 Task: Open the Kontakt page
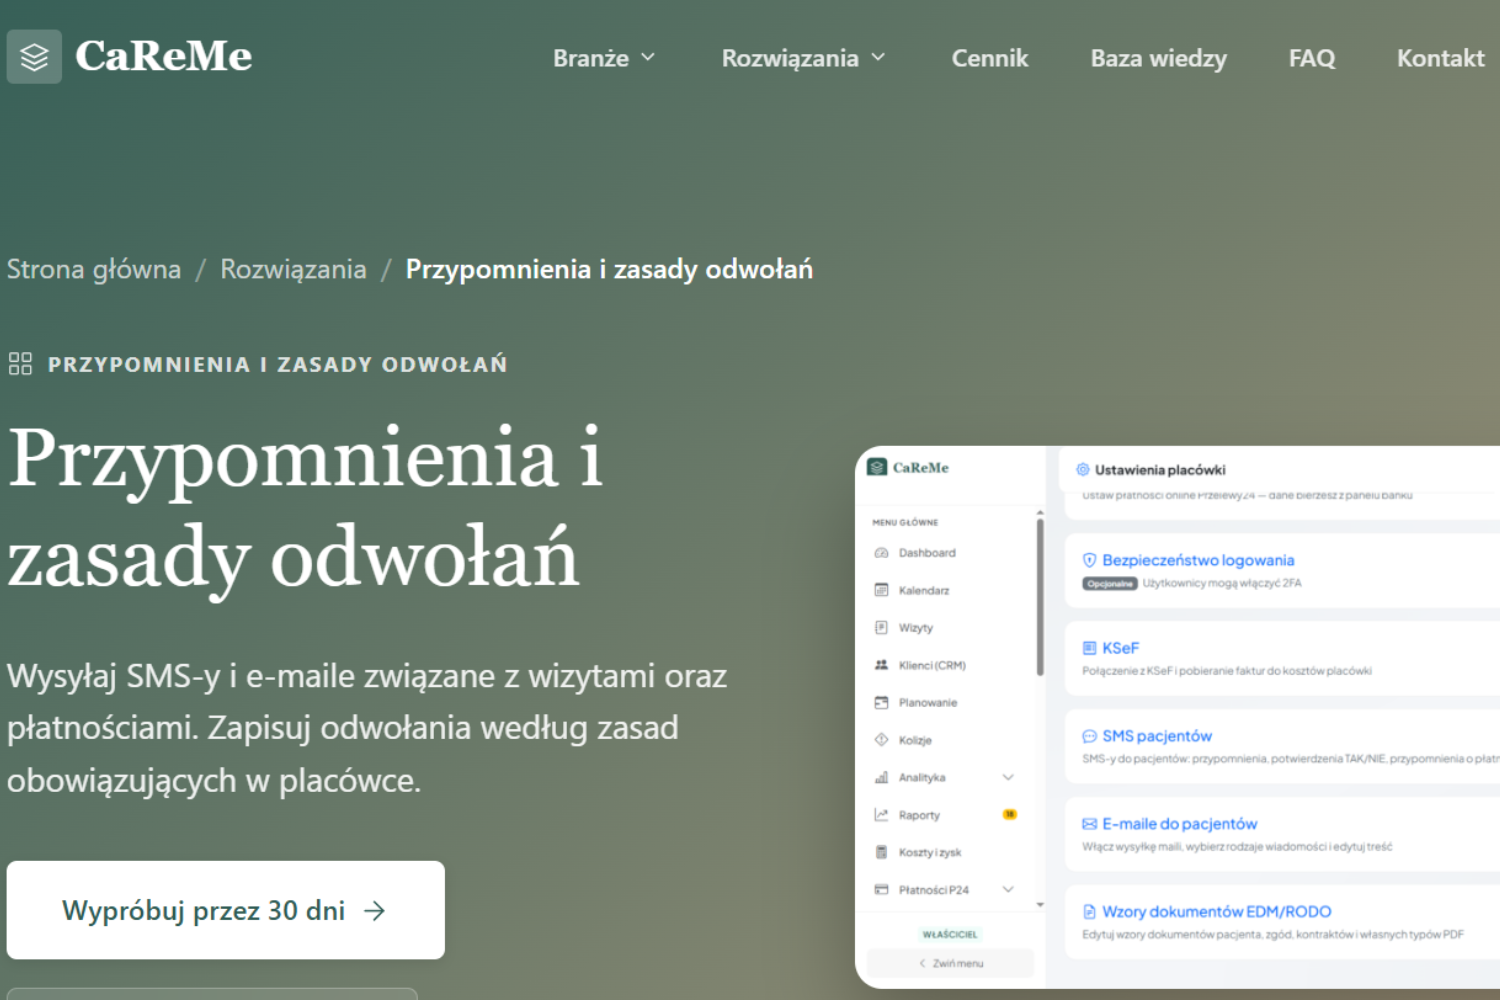[1440, 58]
